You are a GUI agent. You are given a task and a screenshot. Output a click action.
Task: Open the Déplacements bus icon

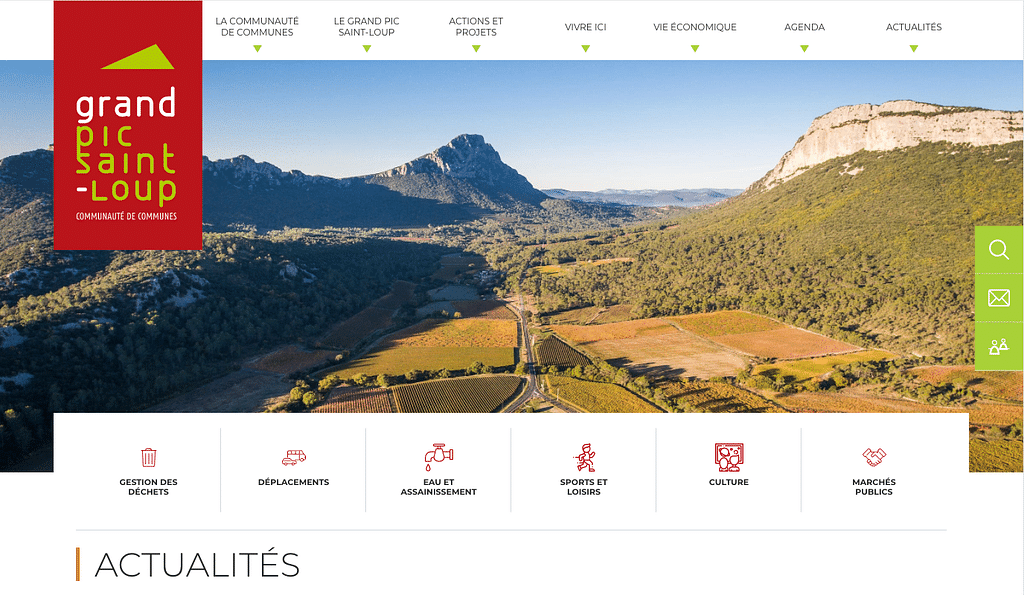point(294,457)
